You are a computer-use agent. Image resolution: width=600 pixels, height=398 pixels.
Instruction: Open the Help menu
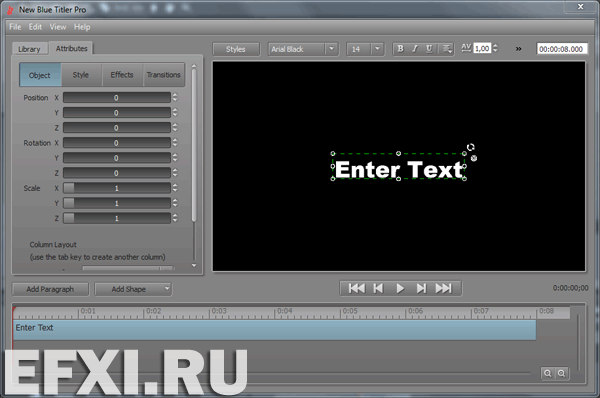tap(82, 27)
